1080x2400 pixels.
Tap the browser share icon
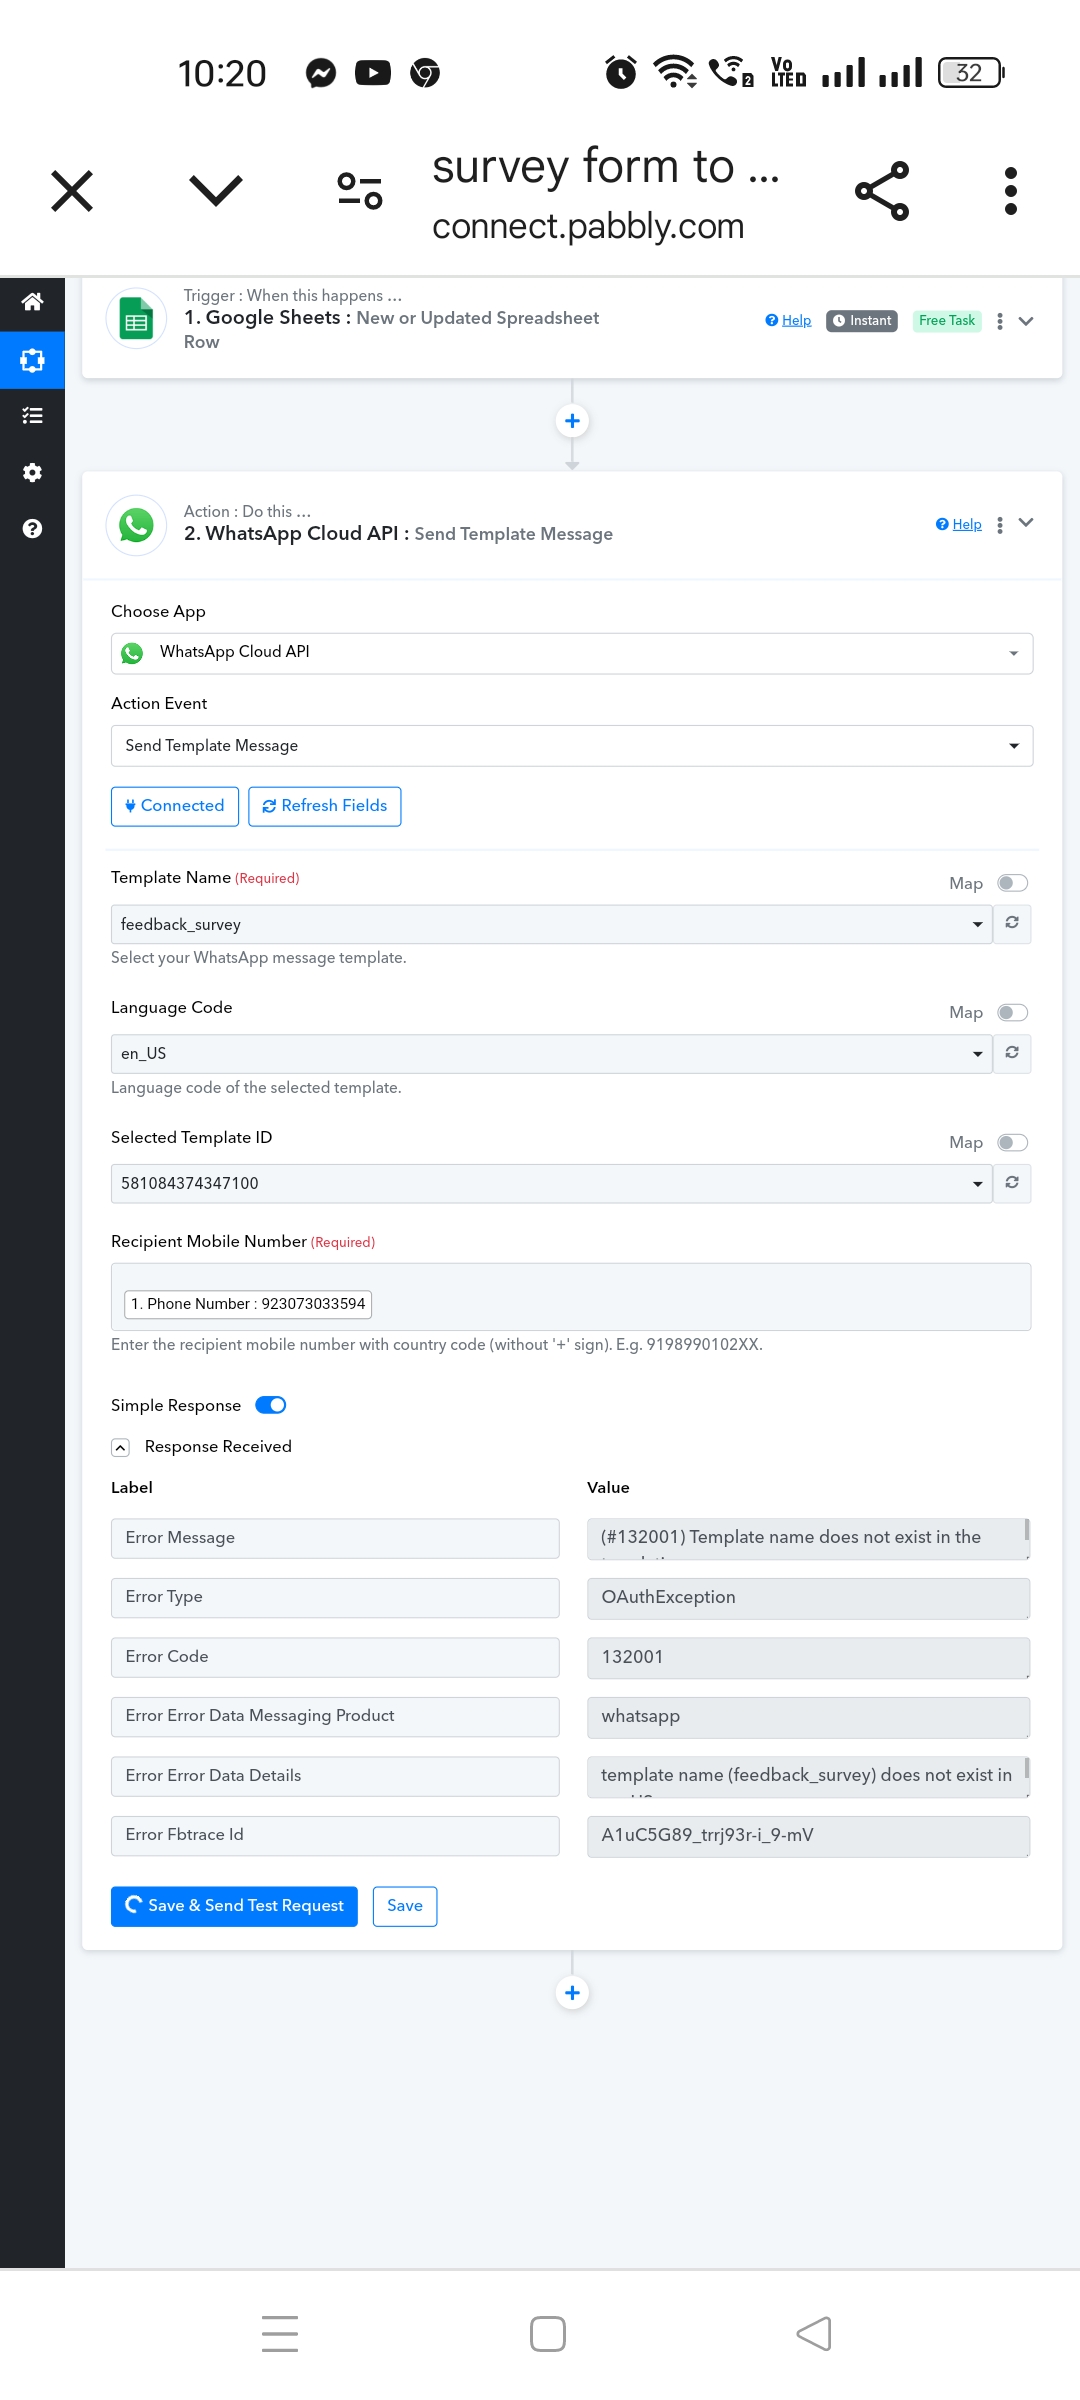tap(882, 190)
